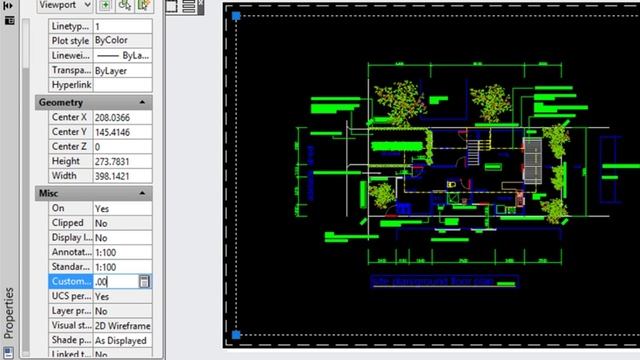Screen dimensions: 640x360
Task: Click the calculator icon in Custom scale
Action: (144, 282)
